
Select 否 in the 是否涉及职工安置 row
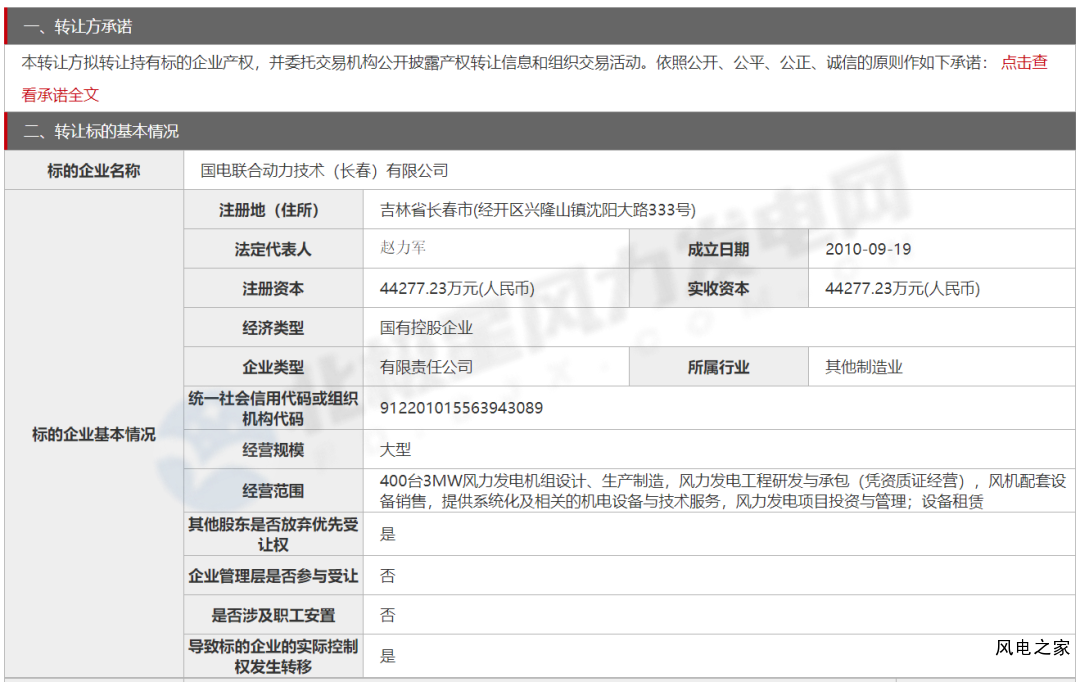(388, 615)
